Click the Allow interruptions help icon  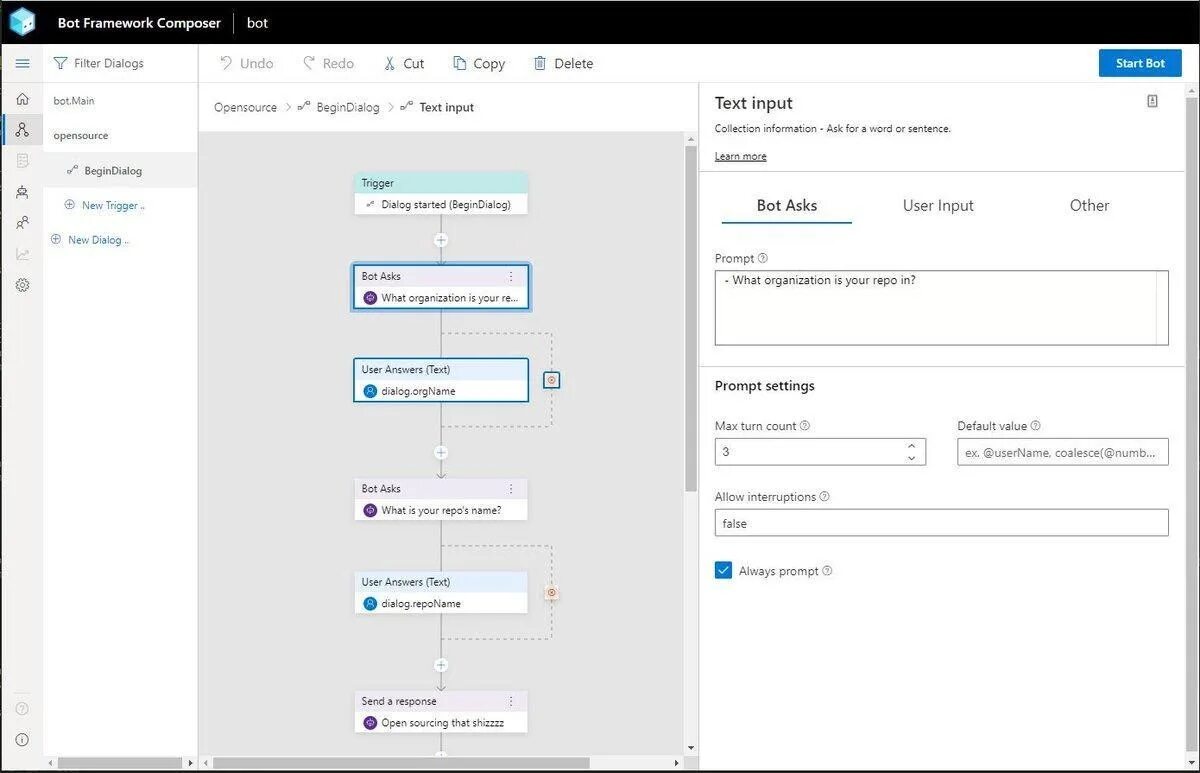tap(824, 496)
